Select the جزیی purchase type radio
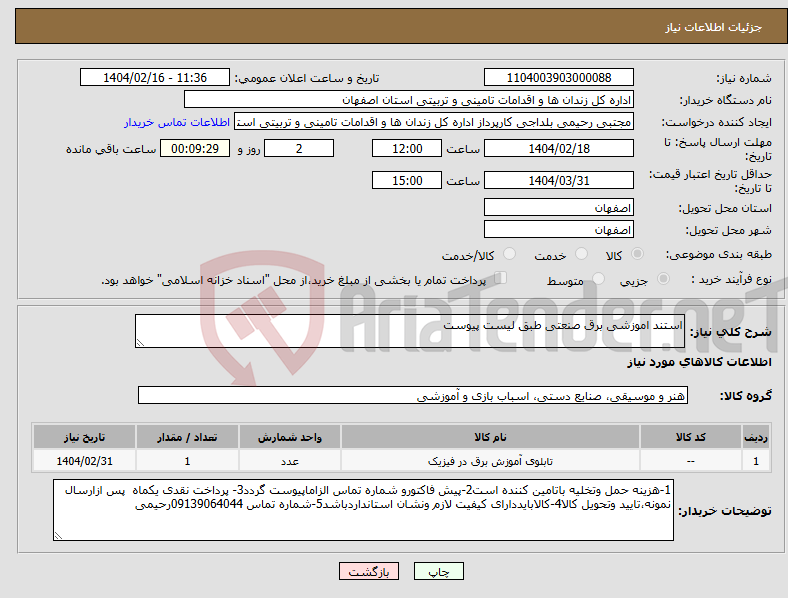Screen dimensions: 788x598 663,278
